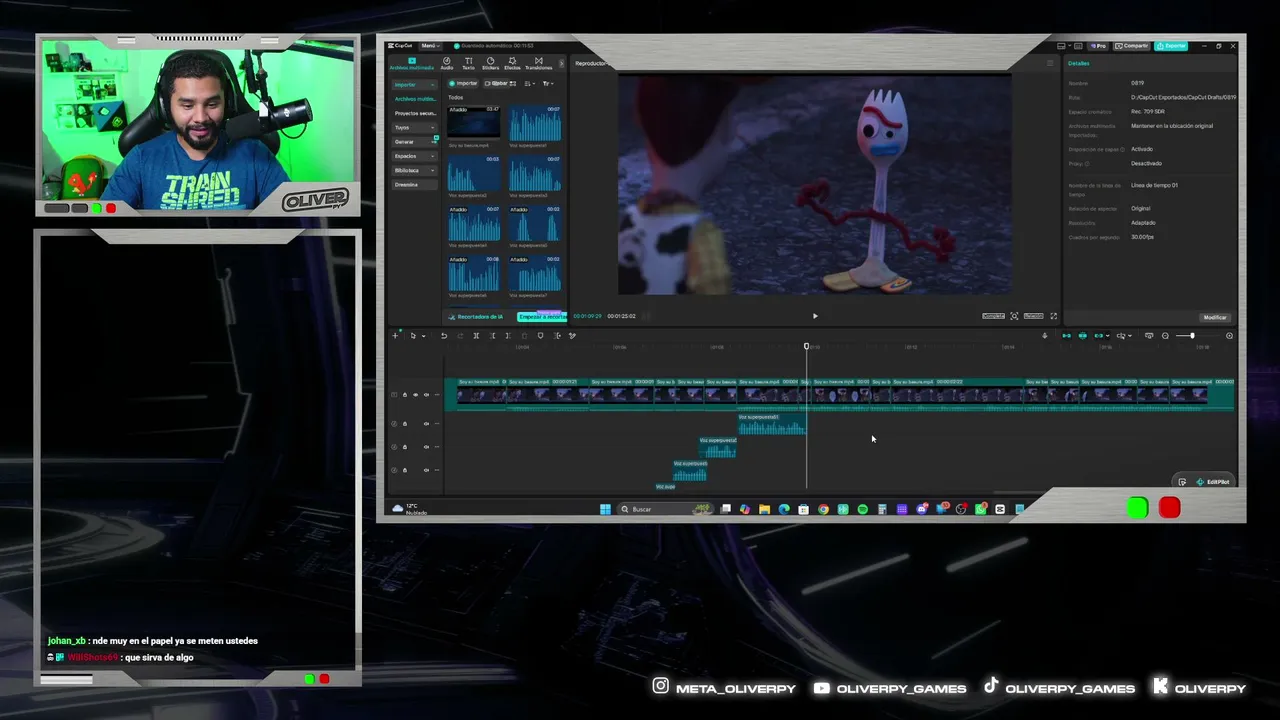The image size is (1280, 720).
Task: Play the preview video
Action: click(x=815, y=316)
